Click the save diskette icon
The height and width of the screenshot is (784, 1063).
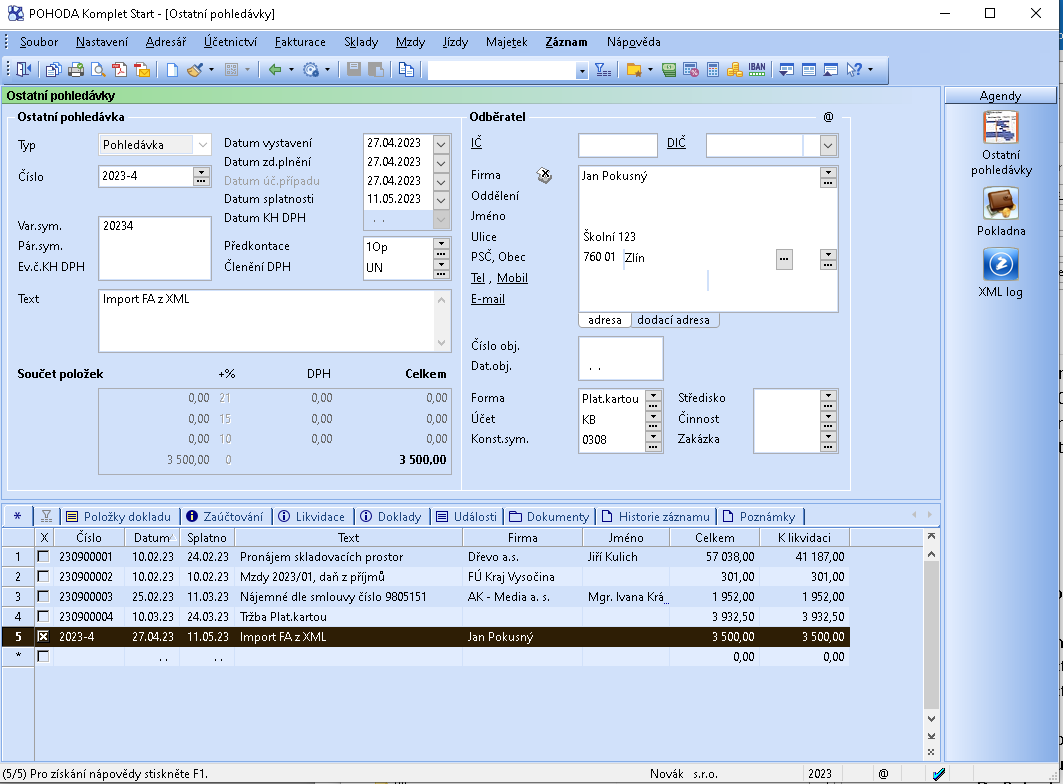click(354, 69)
